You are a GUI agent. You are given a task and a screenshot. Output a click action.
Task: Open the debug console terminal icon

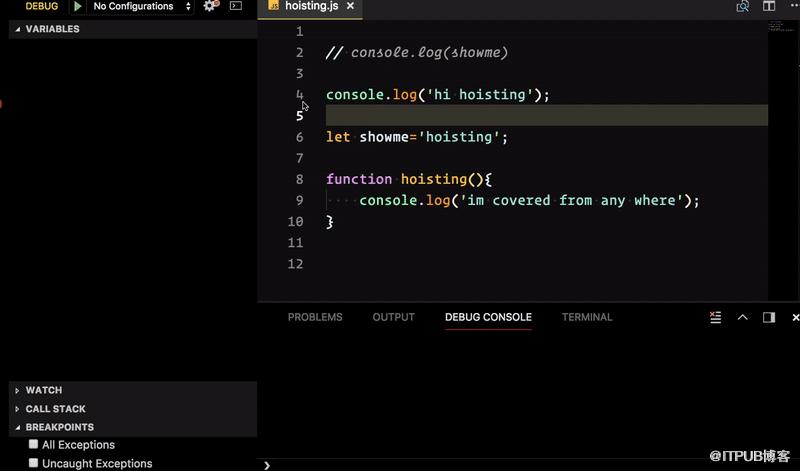click(236, 6)
